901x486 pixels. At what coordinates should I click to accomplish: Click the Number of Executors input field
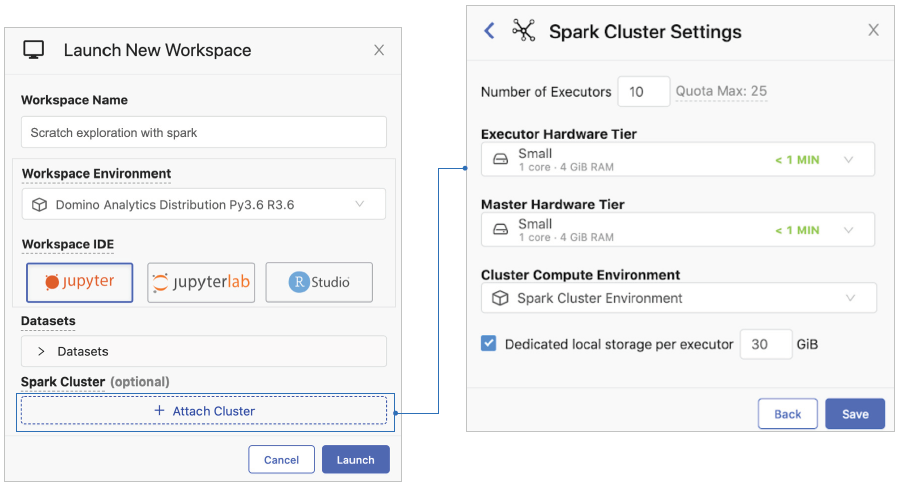(x=643, y=92)
